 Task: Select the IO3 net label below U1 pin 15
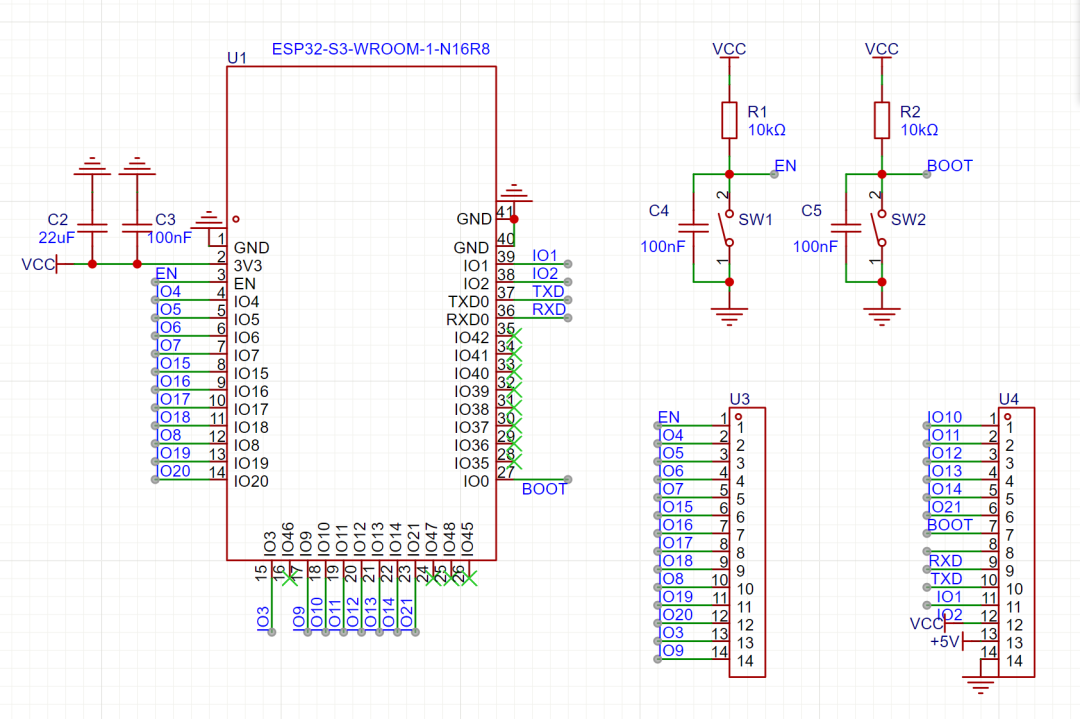(262, 618)
